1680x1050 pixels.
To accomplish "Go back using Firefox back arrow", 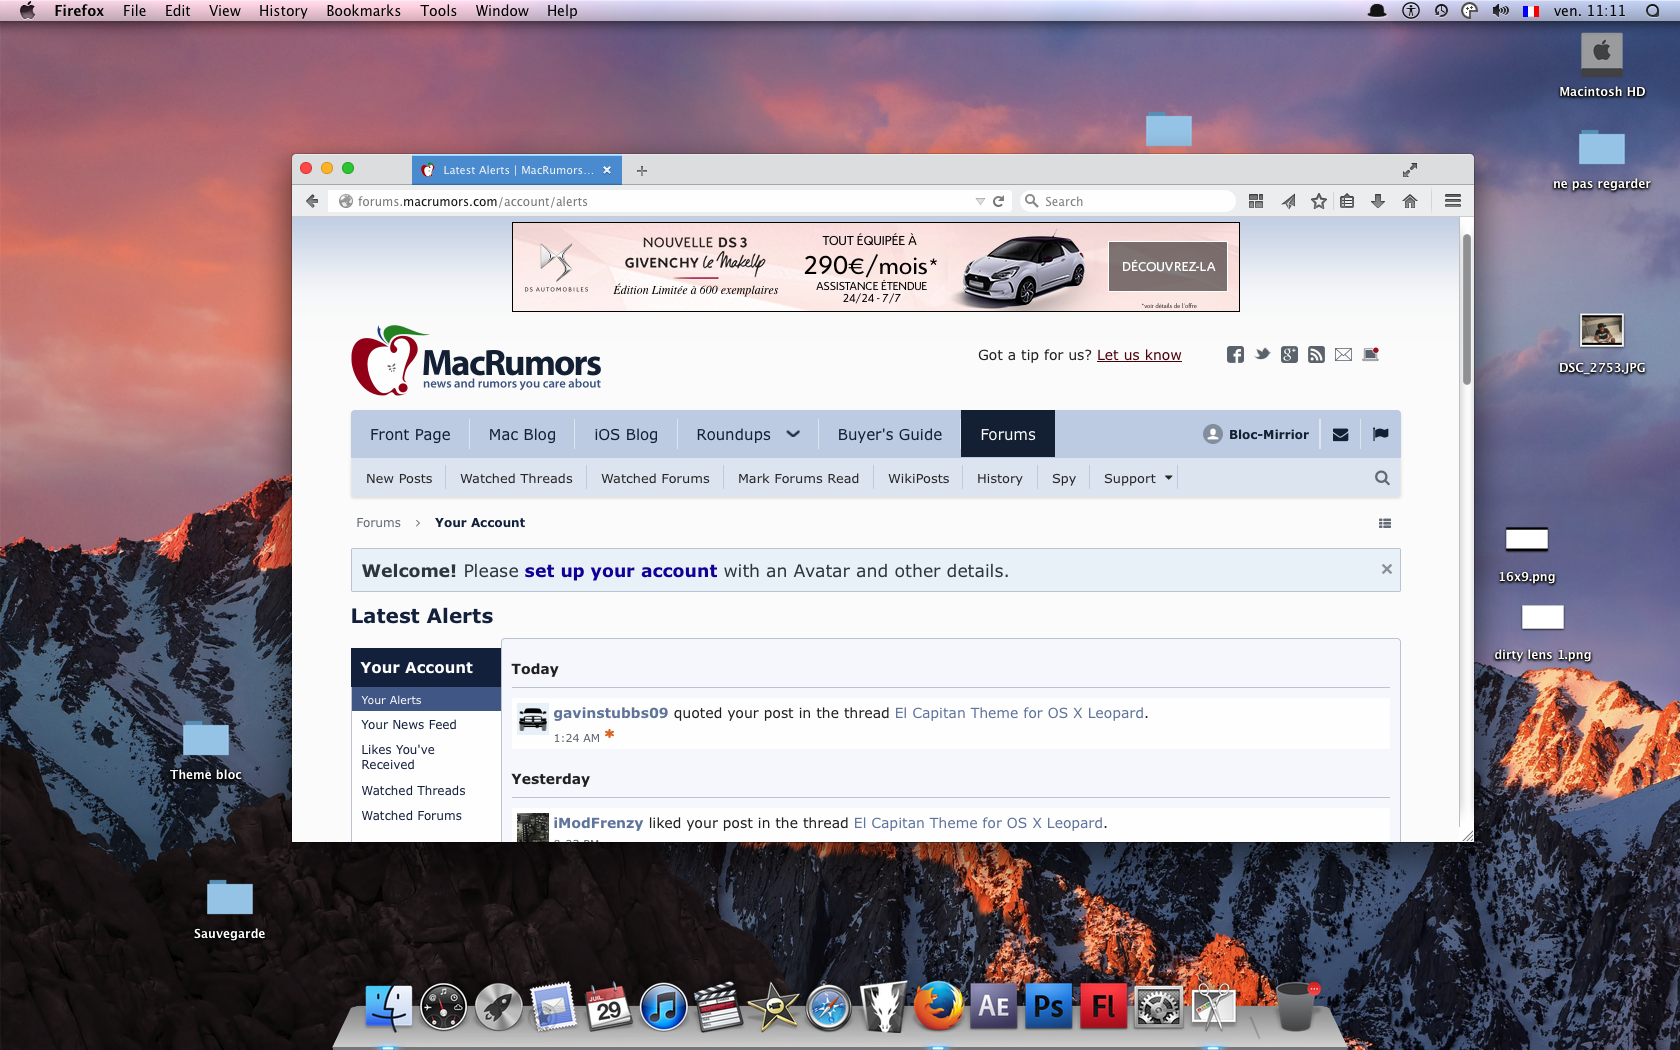I will (312, 201).
